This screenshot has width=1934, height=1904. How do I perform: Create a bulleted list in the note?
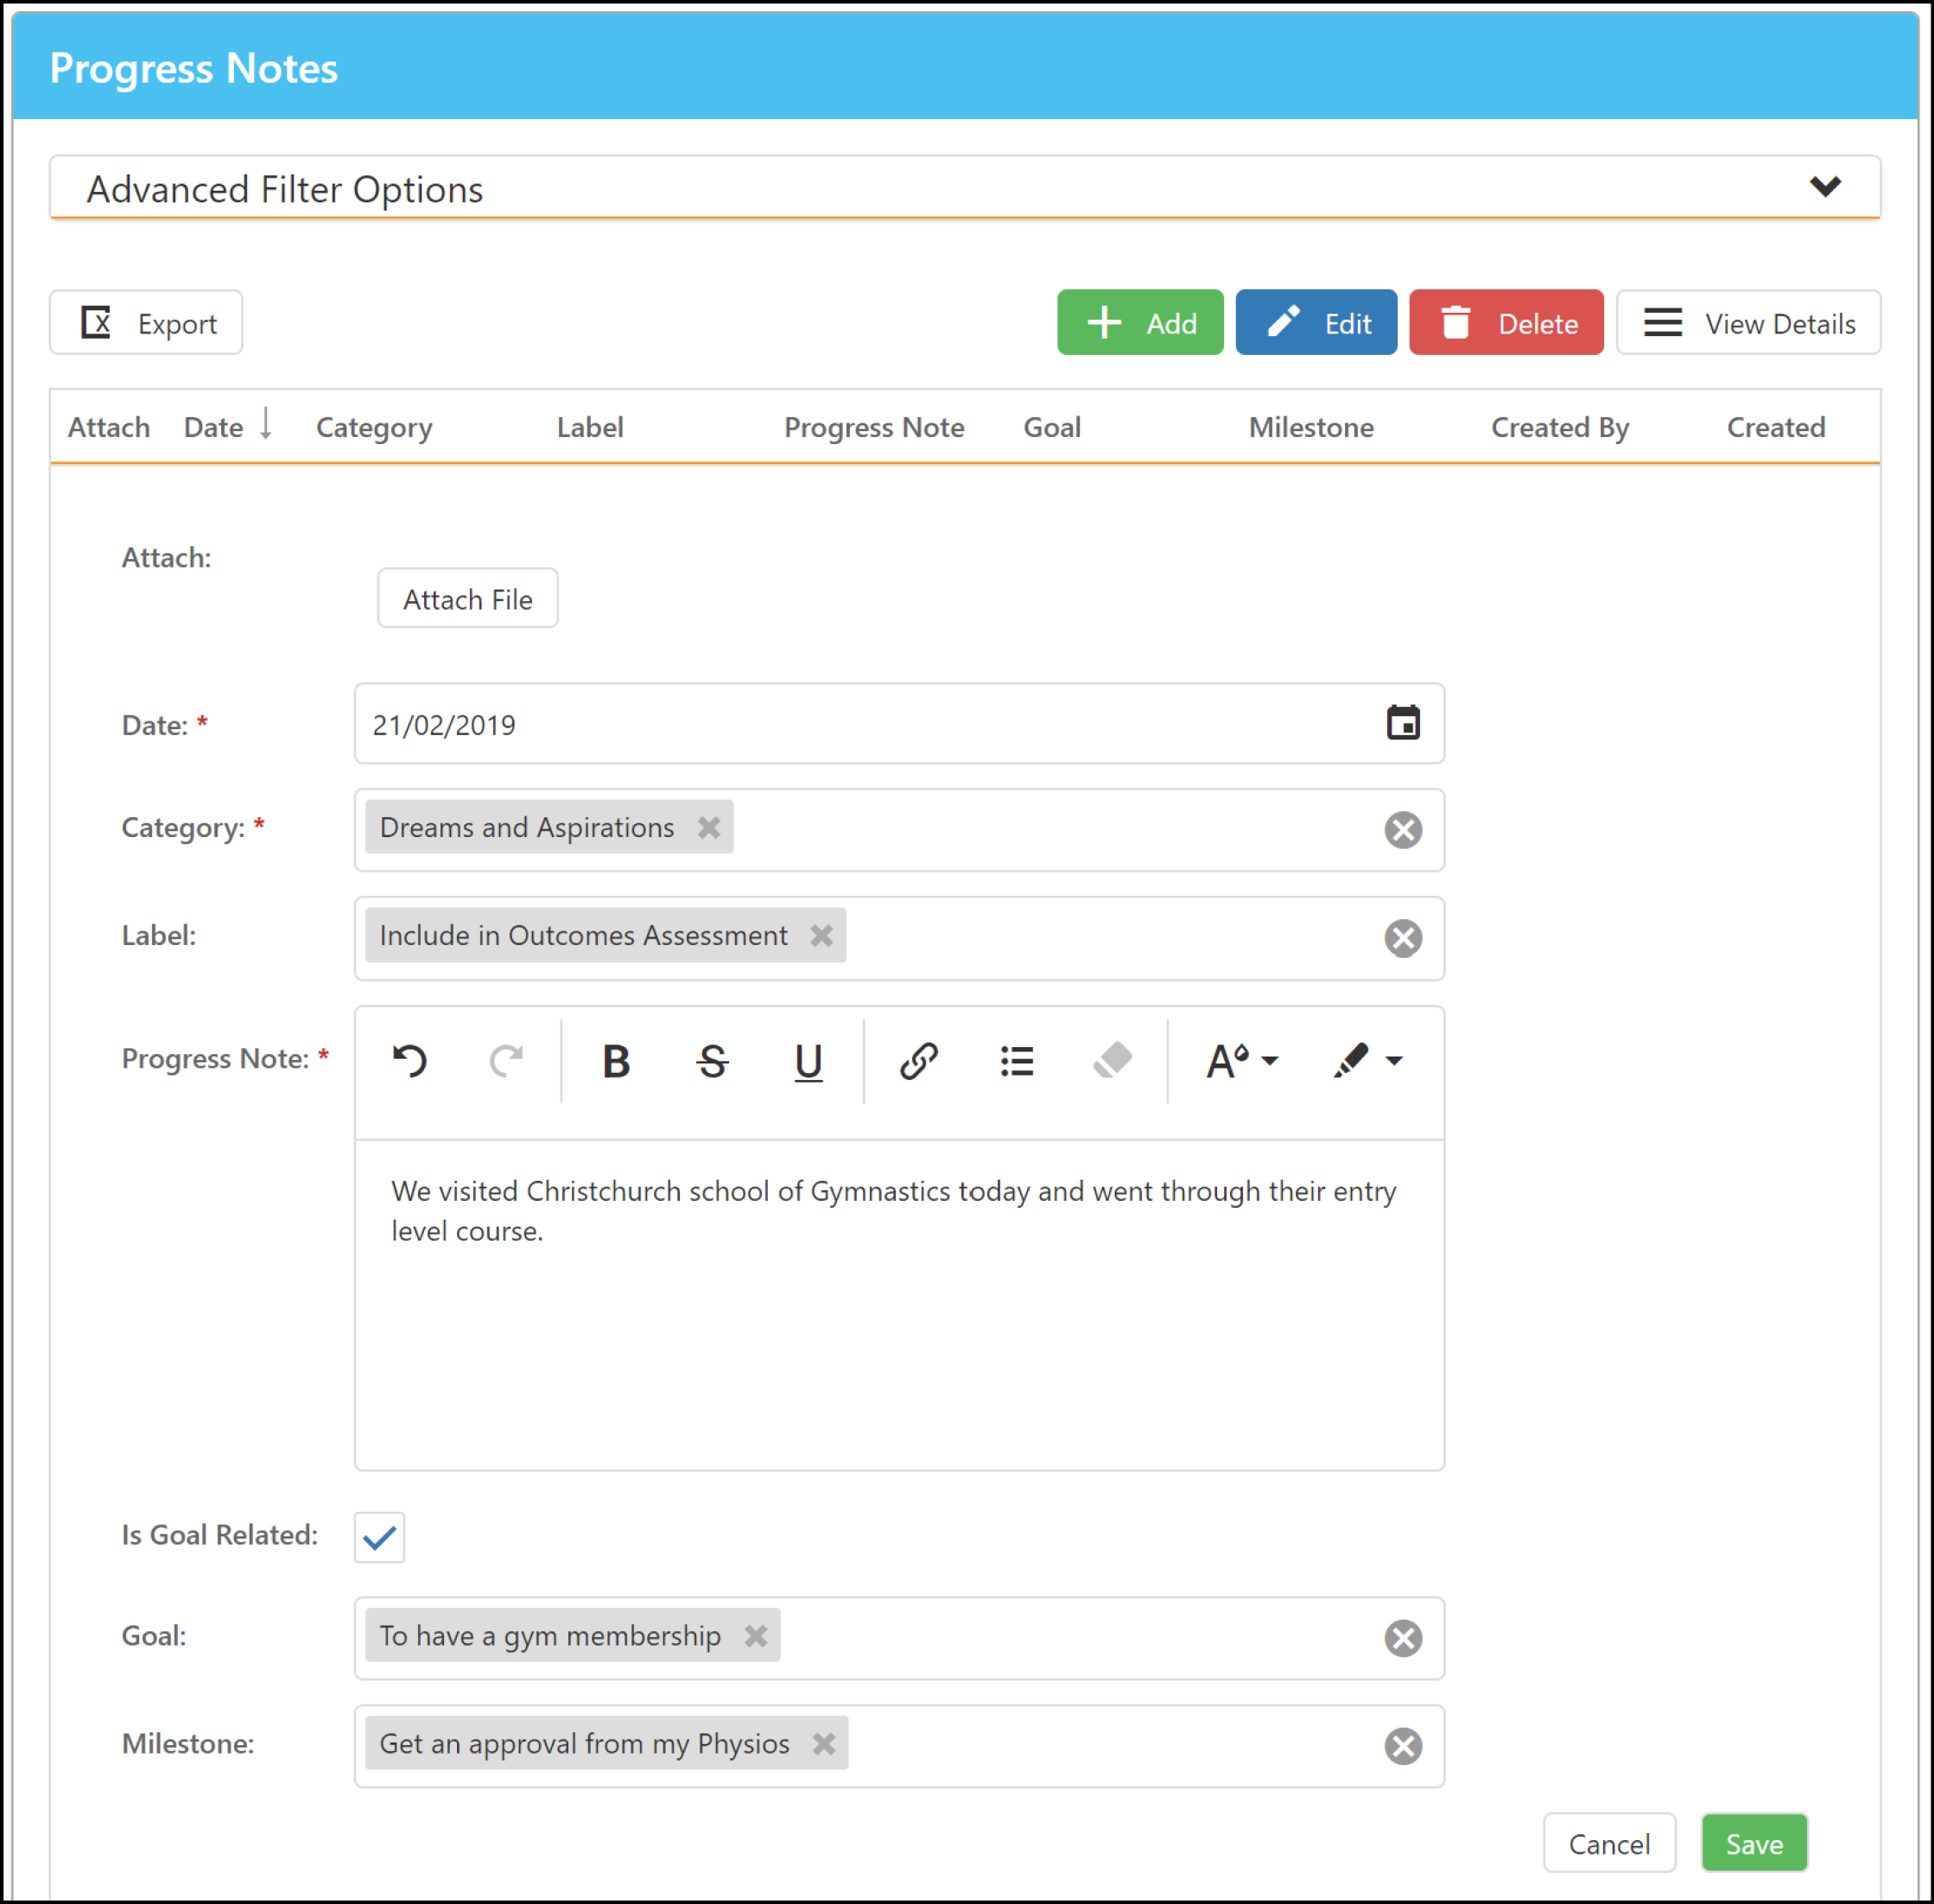point(1016,1061)
